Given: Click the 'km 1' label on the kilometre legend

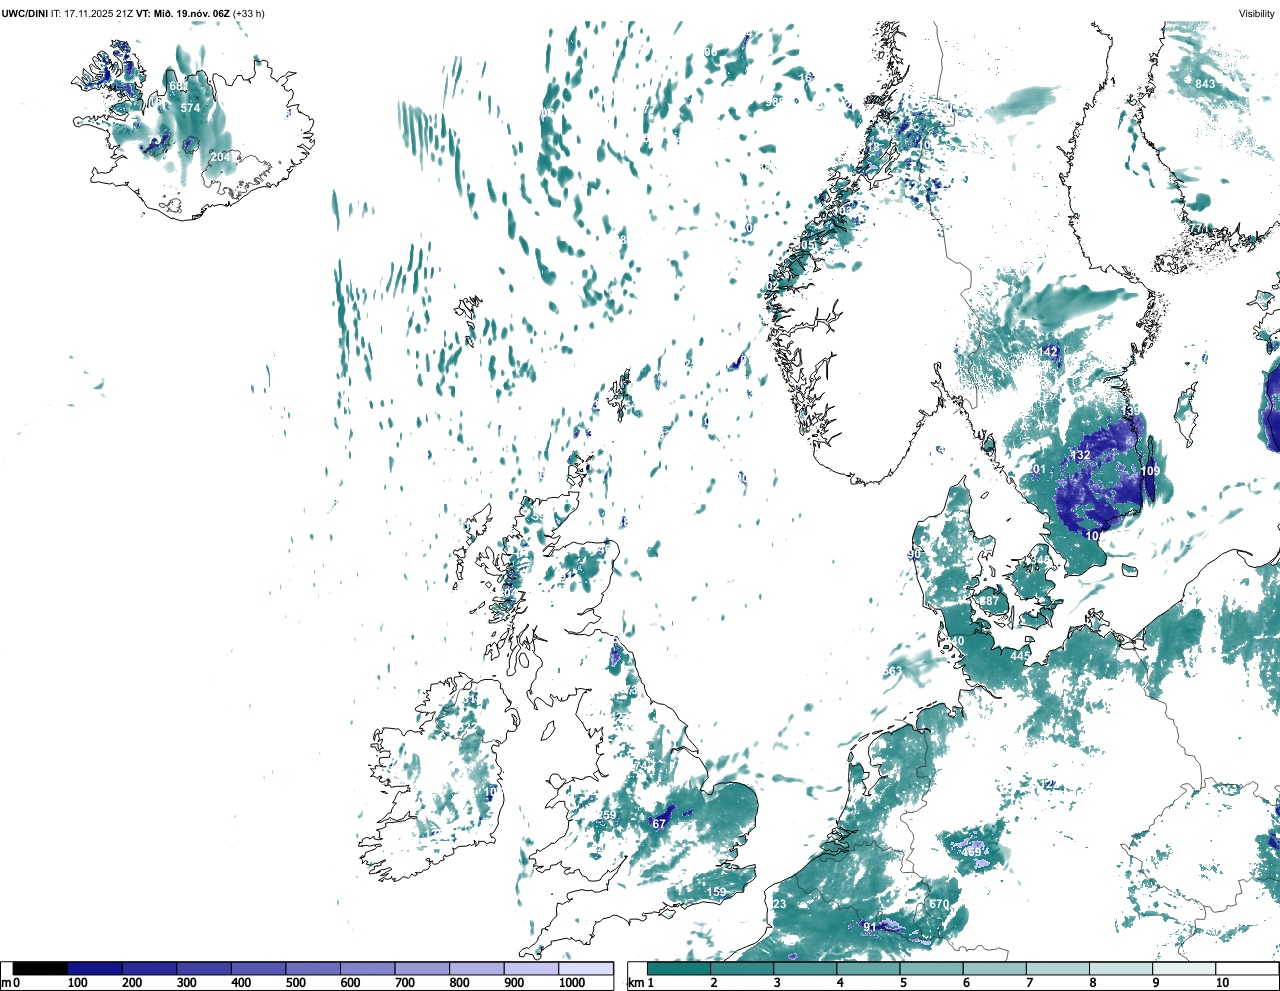Looking at the screenshot, I should (x=642, y=983).
